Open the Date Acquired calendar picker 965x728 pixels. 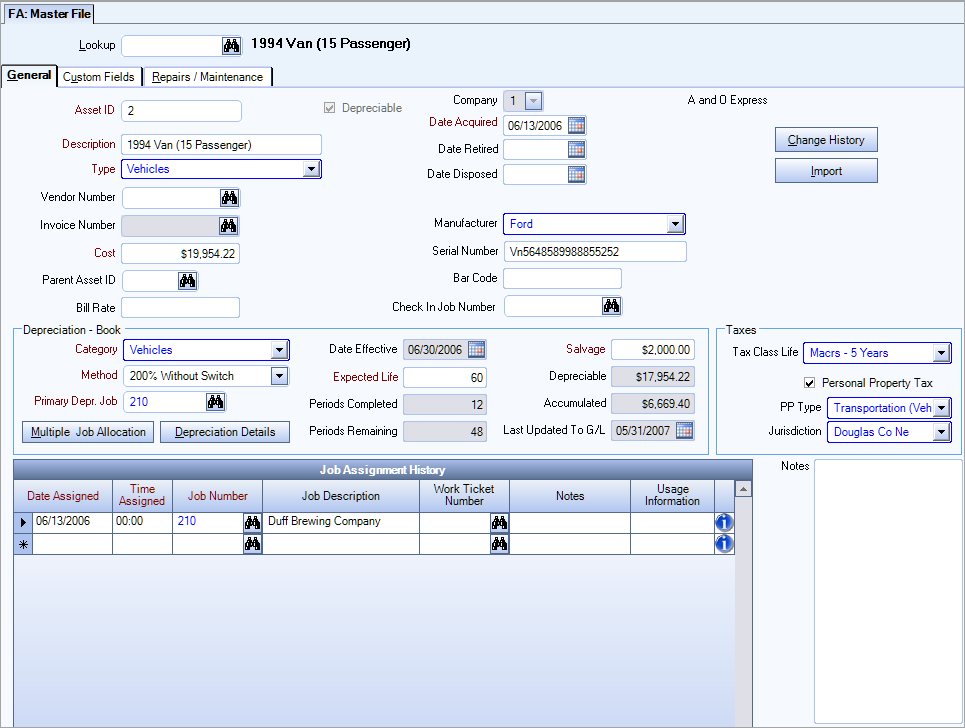pos(577,125)
